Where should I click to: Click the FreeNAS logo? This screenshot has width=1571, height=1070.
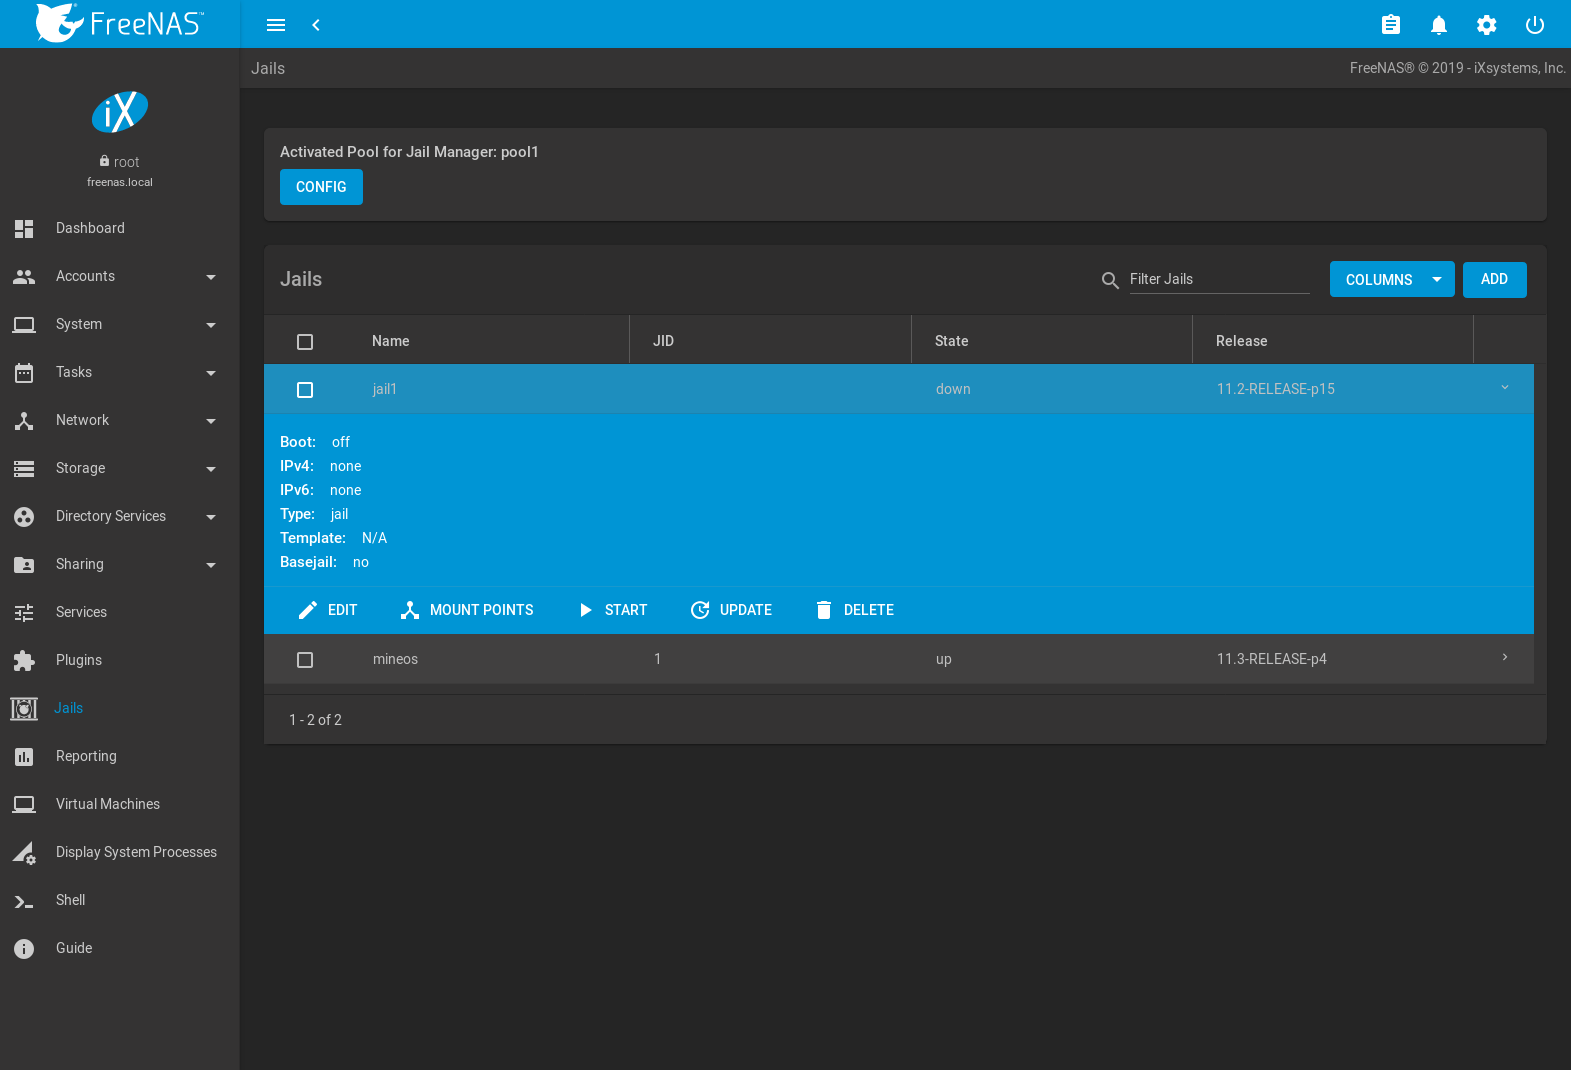120,24
